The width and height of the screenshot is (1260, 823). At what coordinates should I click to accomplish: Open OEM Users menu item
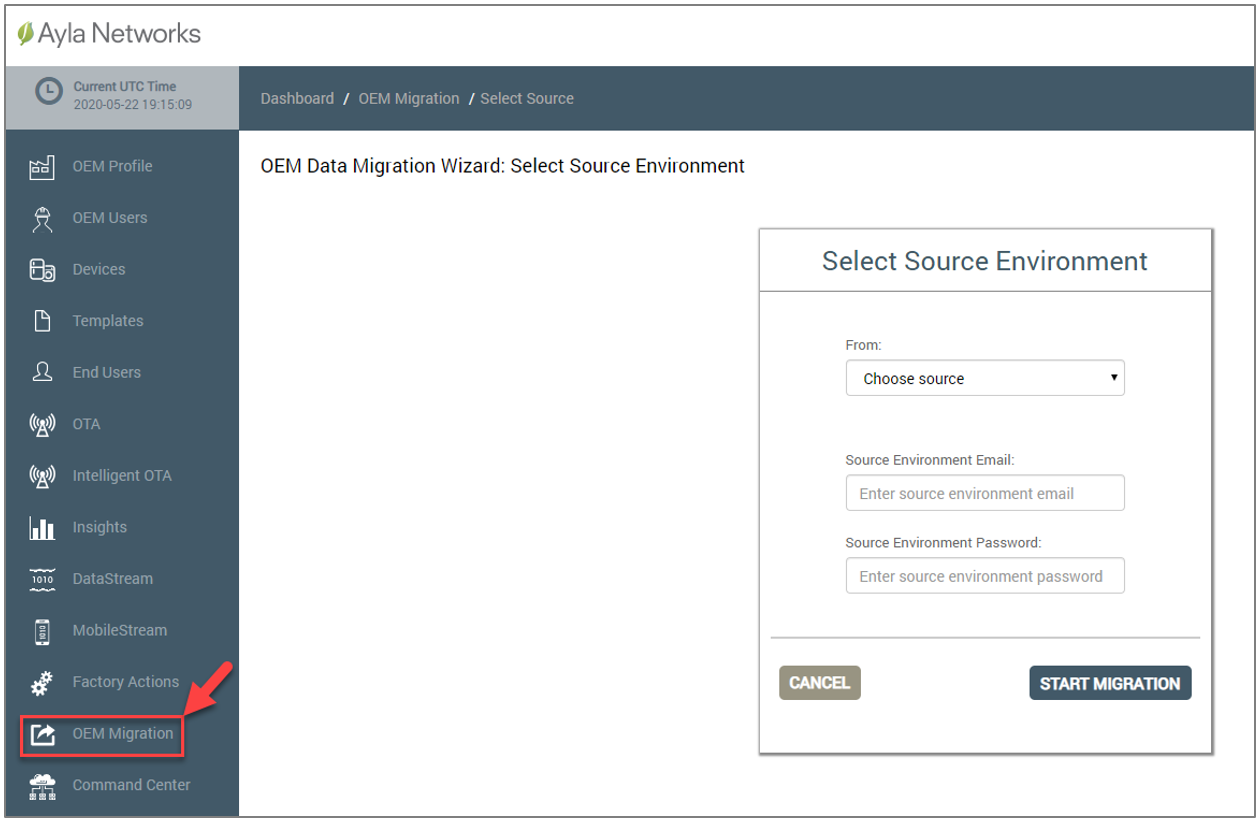point(110,218)
